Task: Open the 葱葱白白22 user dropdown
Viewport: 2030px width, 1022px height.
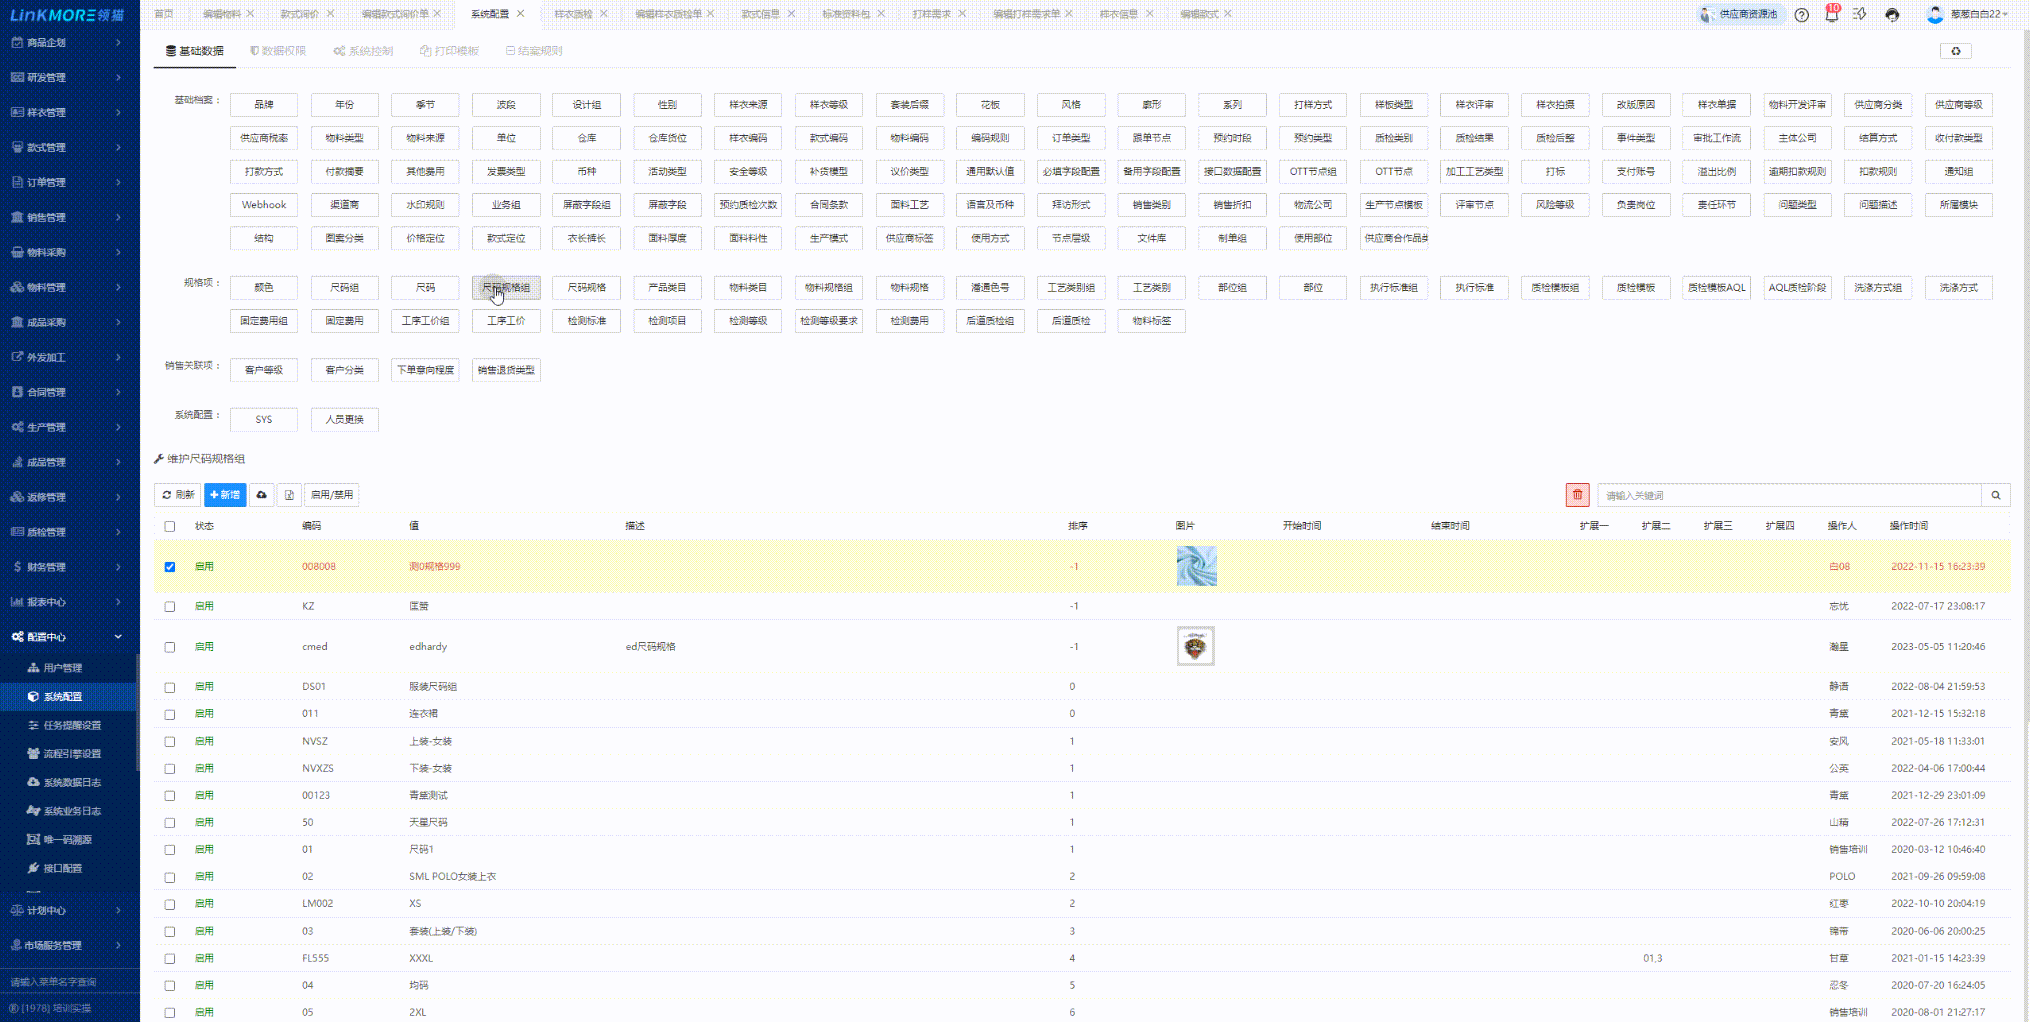Action: [x=1977, y=15]
